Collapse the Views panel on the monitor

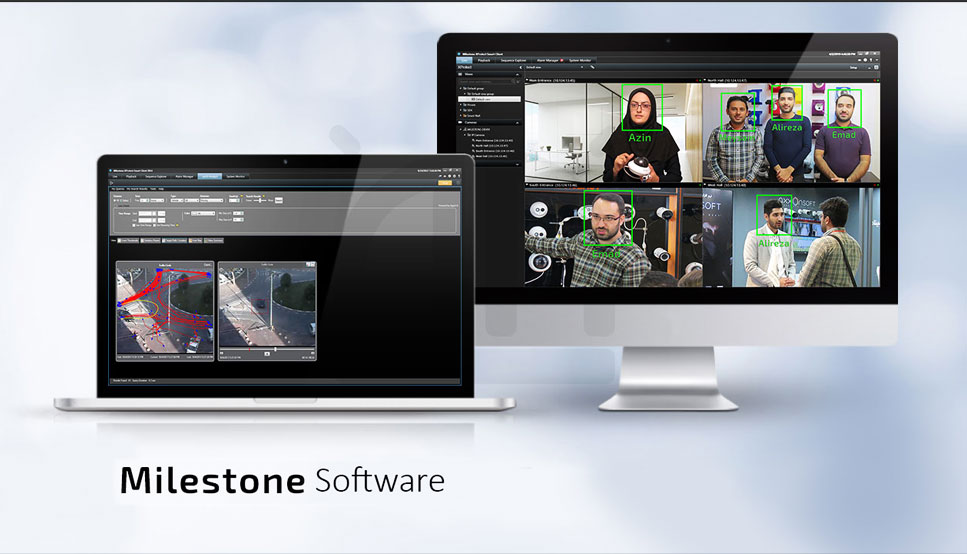click(517, 74)
